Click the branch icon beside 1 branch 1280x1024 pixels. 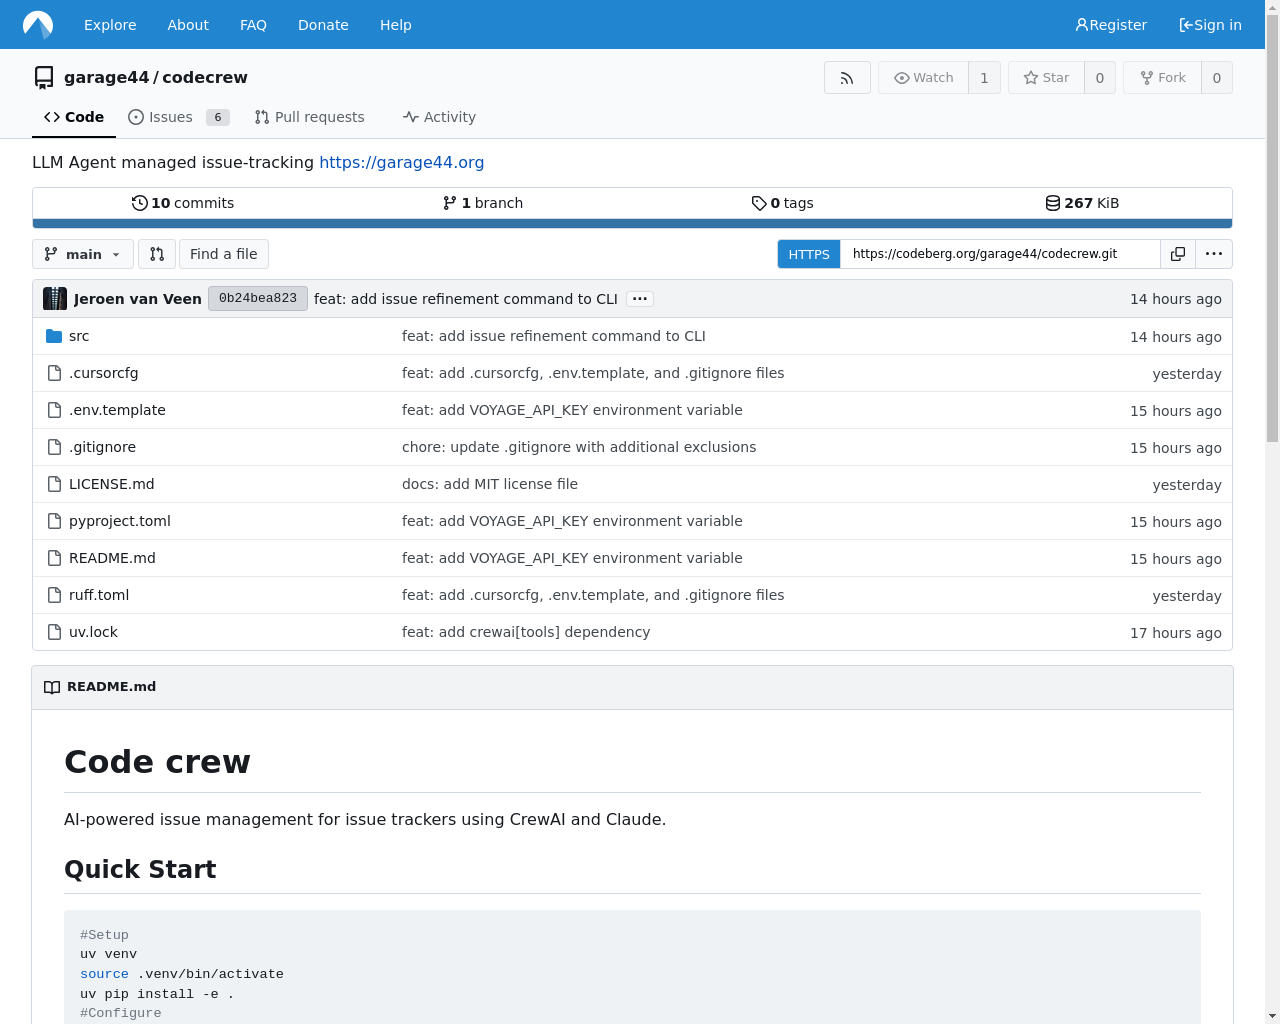(x=450, y=203)
